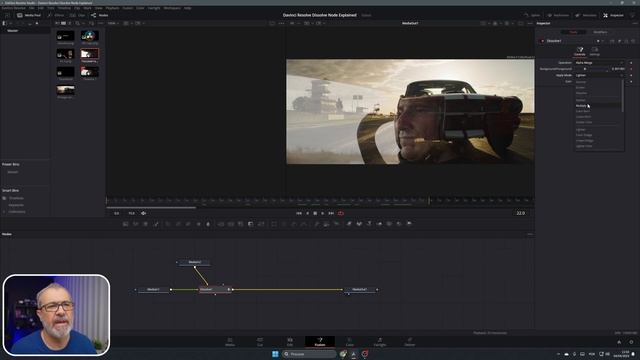
Task: Click the current frame field showing 22.0
Action: pos(520,213)
